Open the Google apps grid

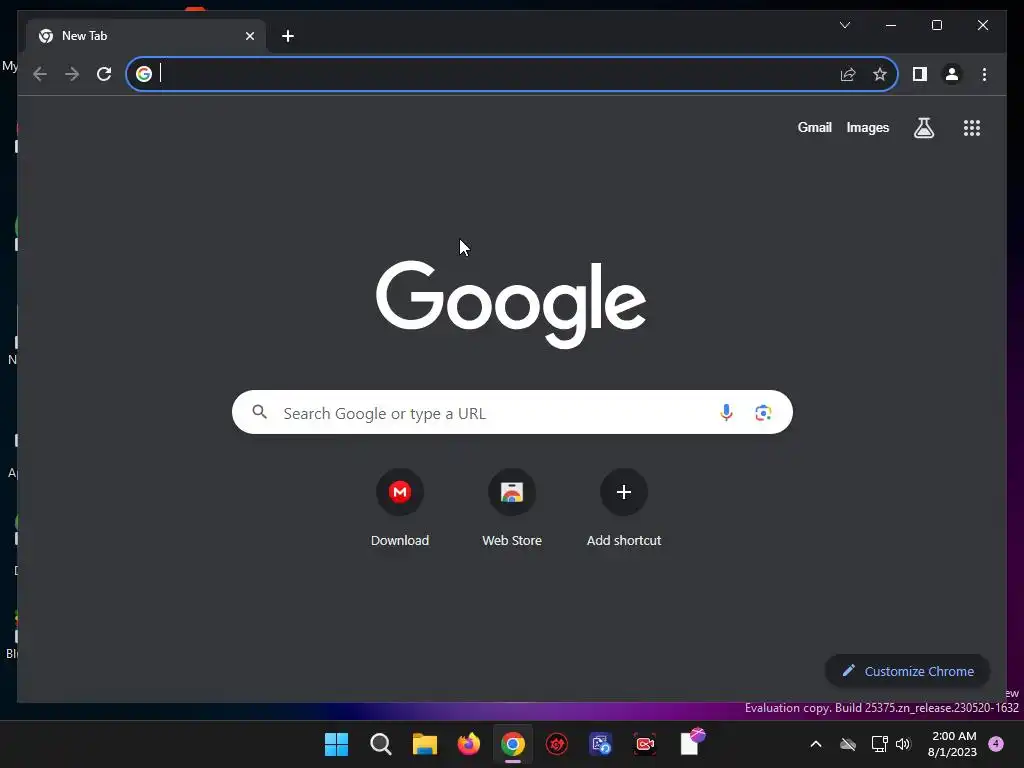[972, 128]
